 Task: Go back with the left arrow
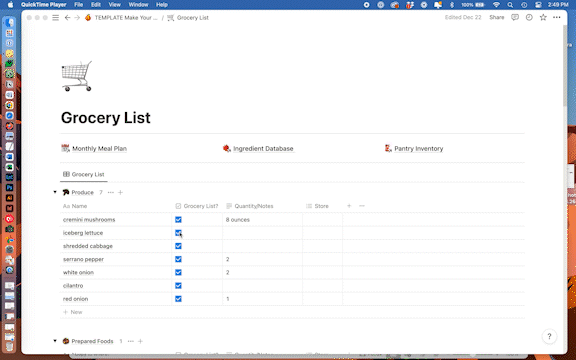point(67,18)
